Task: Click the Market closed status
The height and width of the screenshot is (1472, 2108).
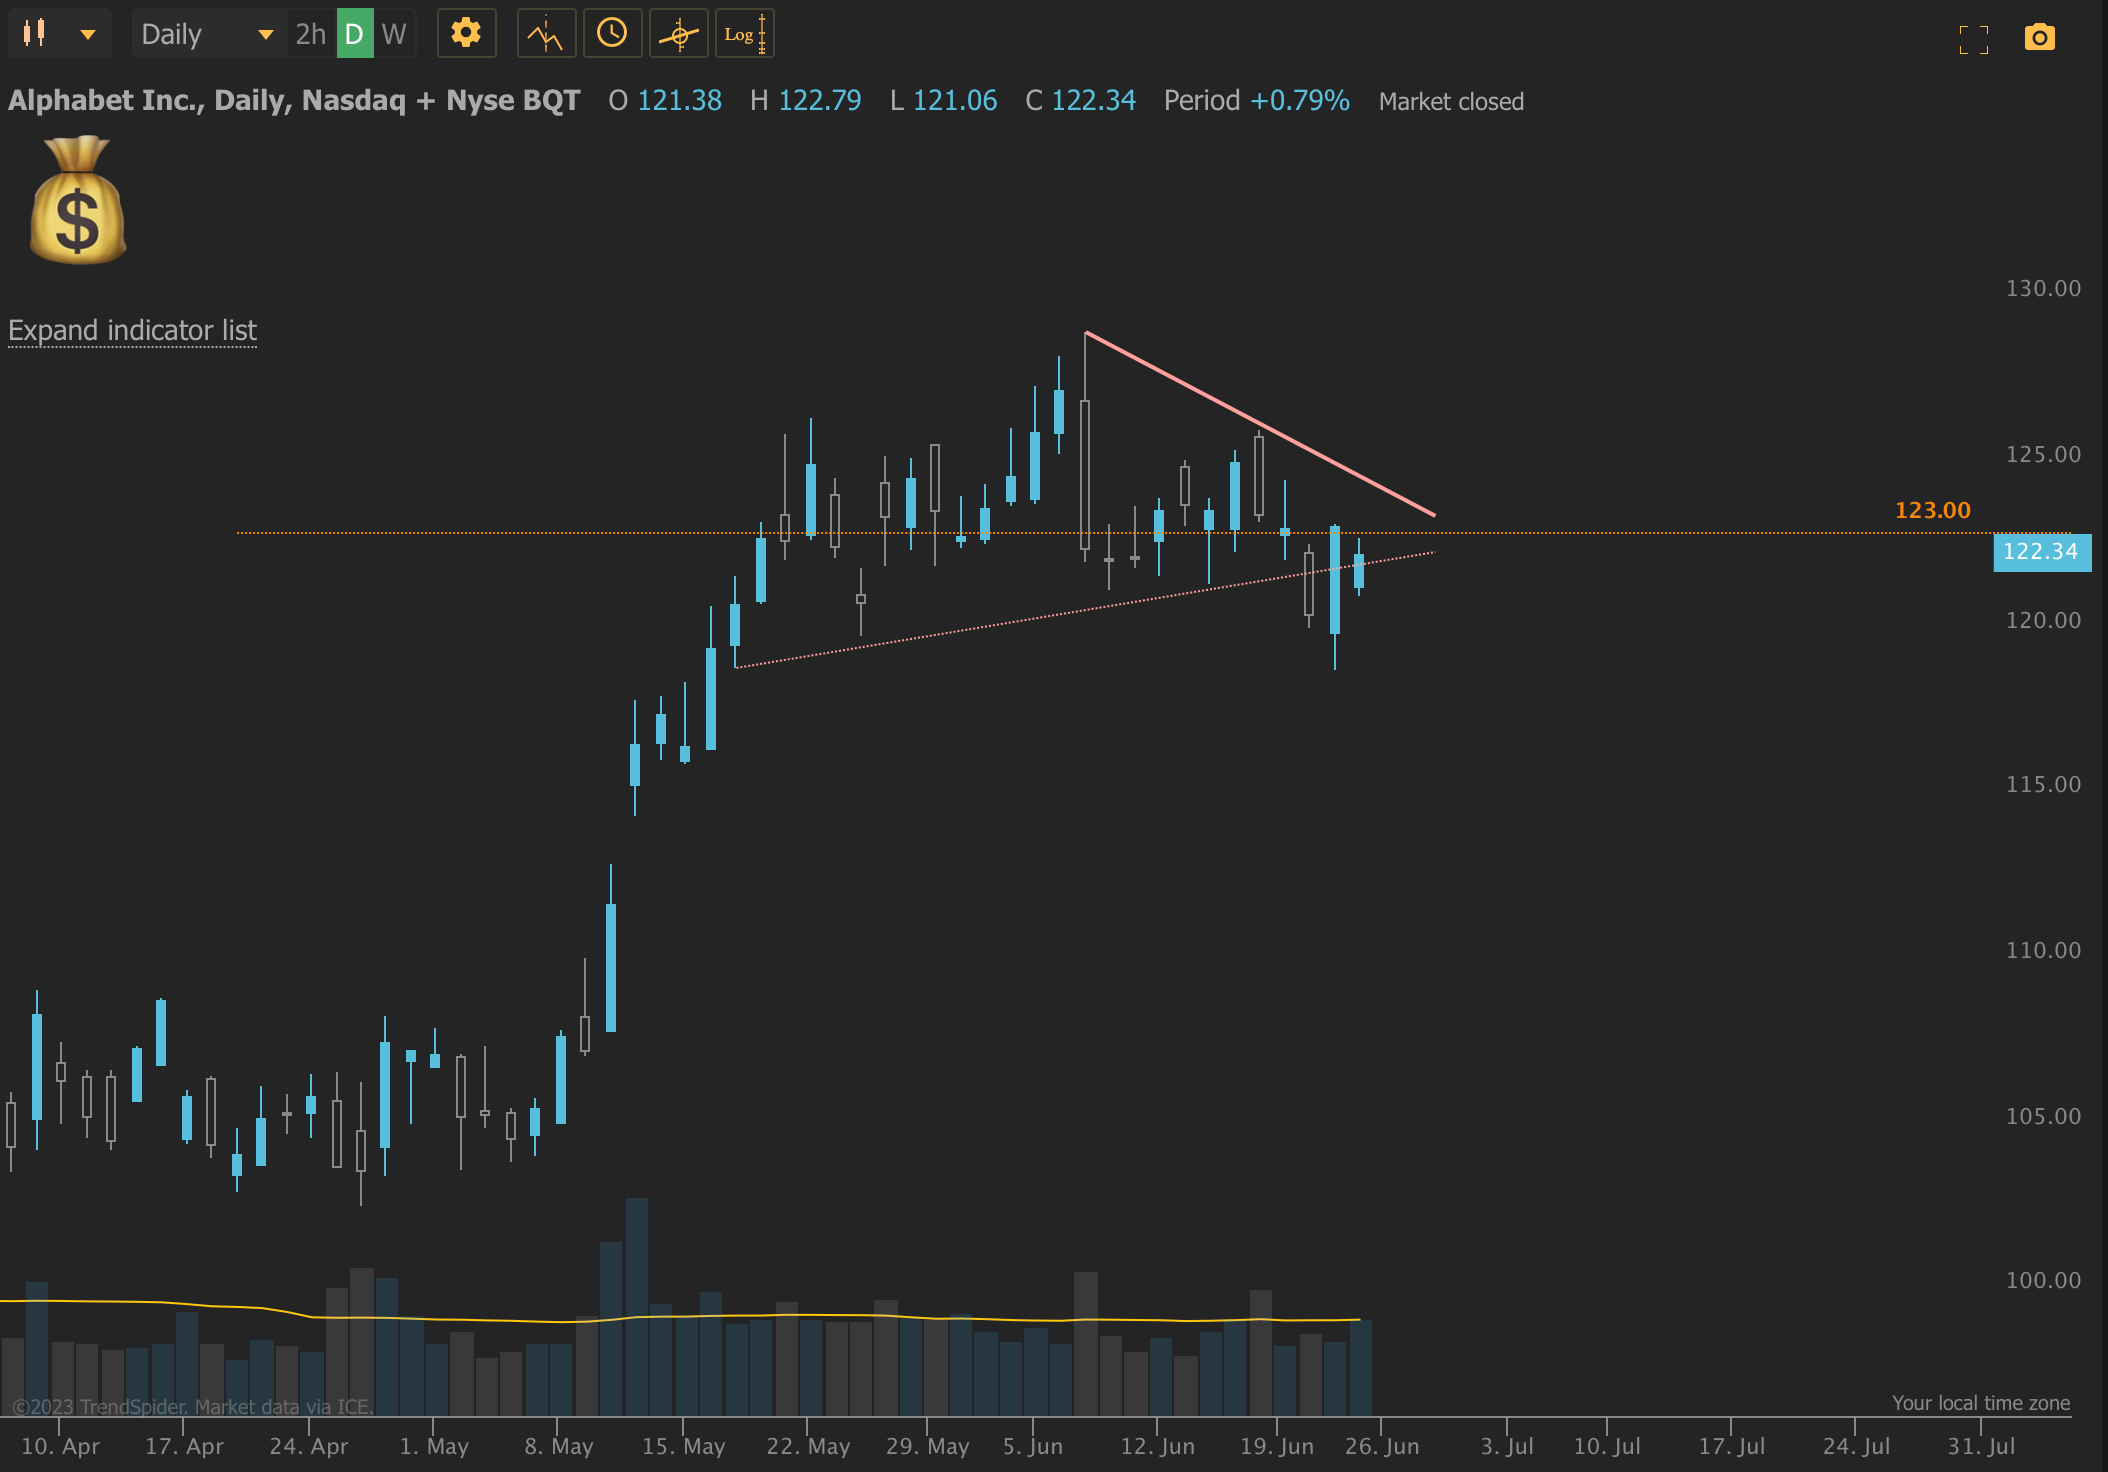Action: 1451,101
